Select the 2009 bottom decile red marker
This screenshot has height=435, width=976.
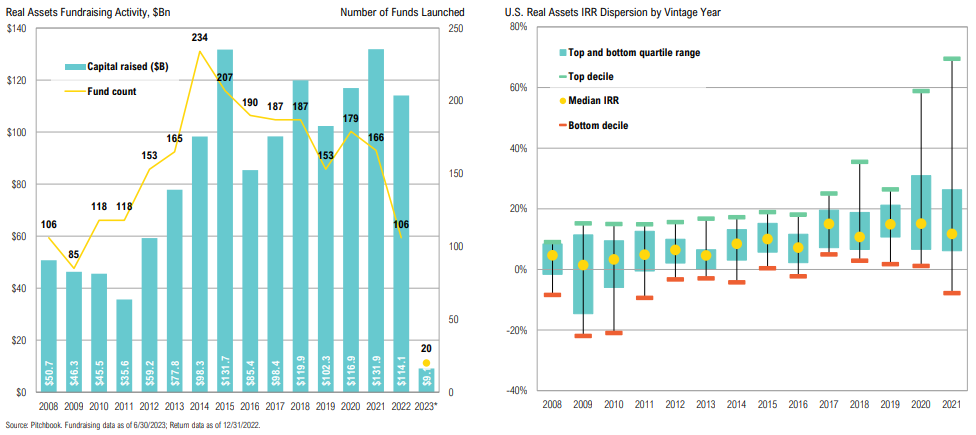582,336
